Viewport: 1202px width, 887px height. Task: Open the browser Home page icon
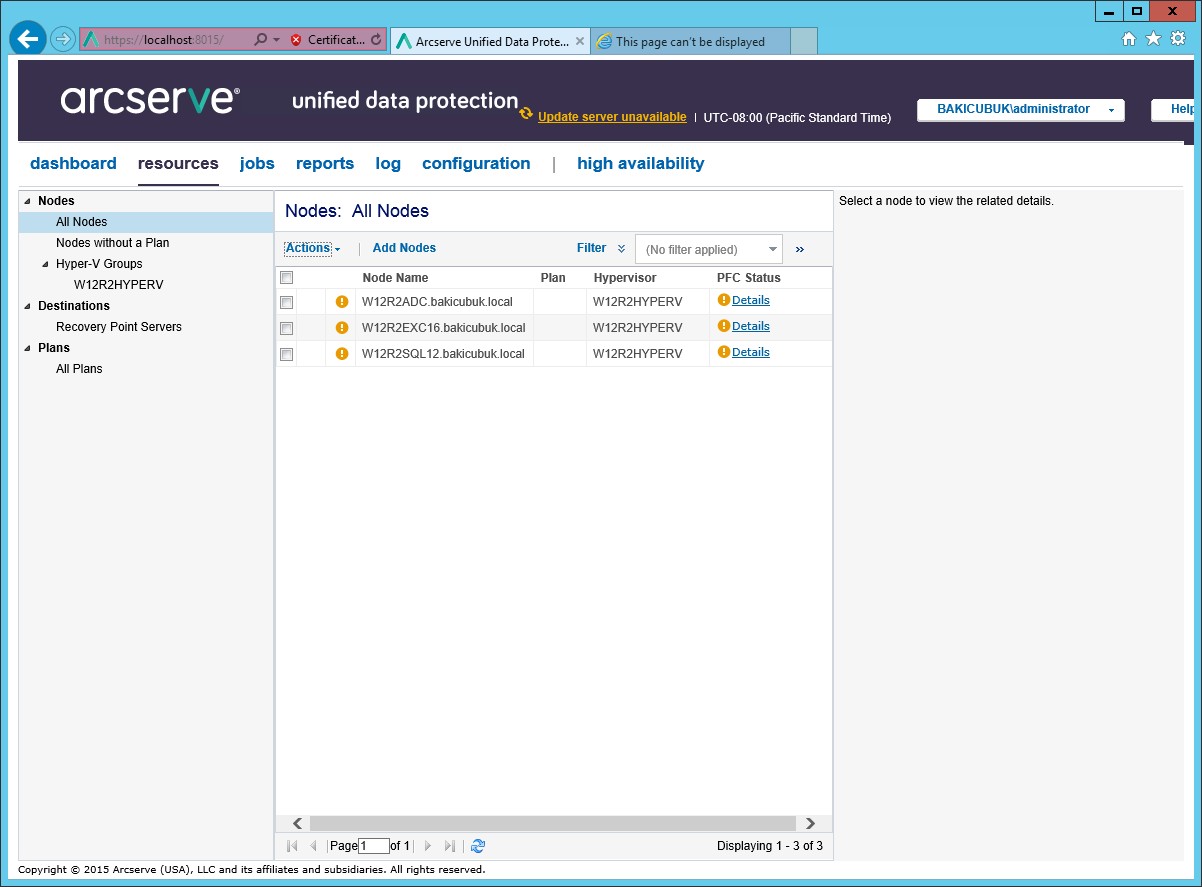[x=1129, y=39]
